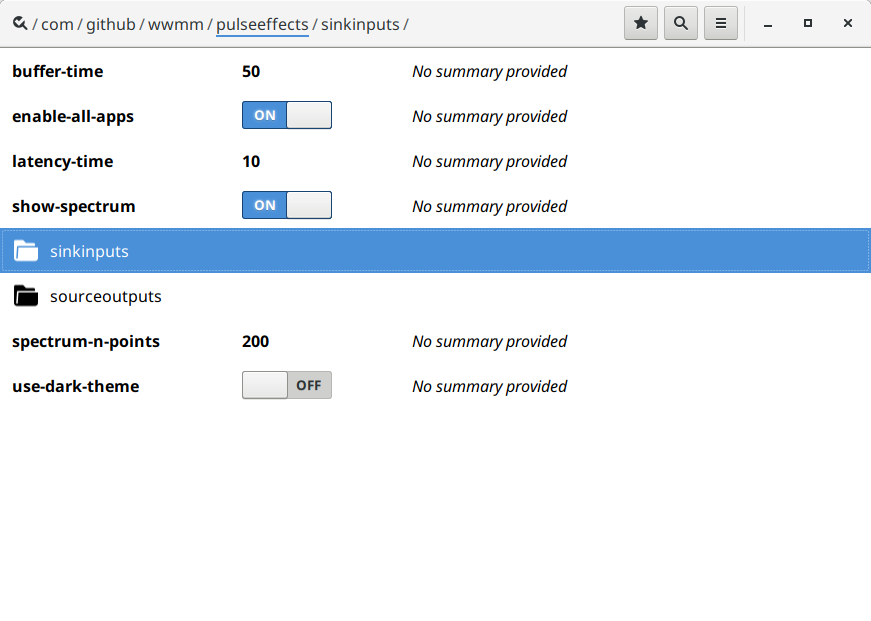871x621 pixels.
Task: Bookmark this location with star icon
Action: click(x=641, y=23)
